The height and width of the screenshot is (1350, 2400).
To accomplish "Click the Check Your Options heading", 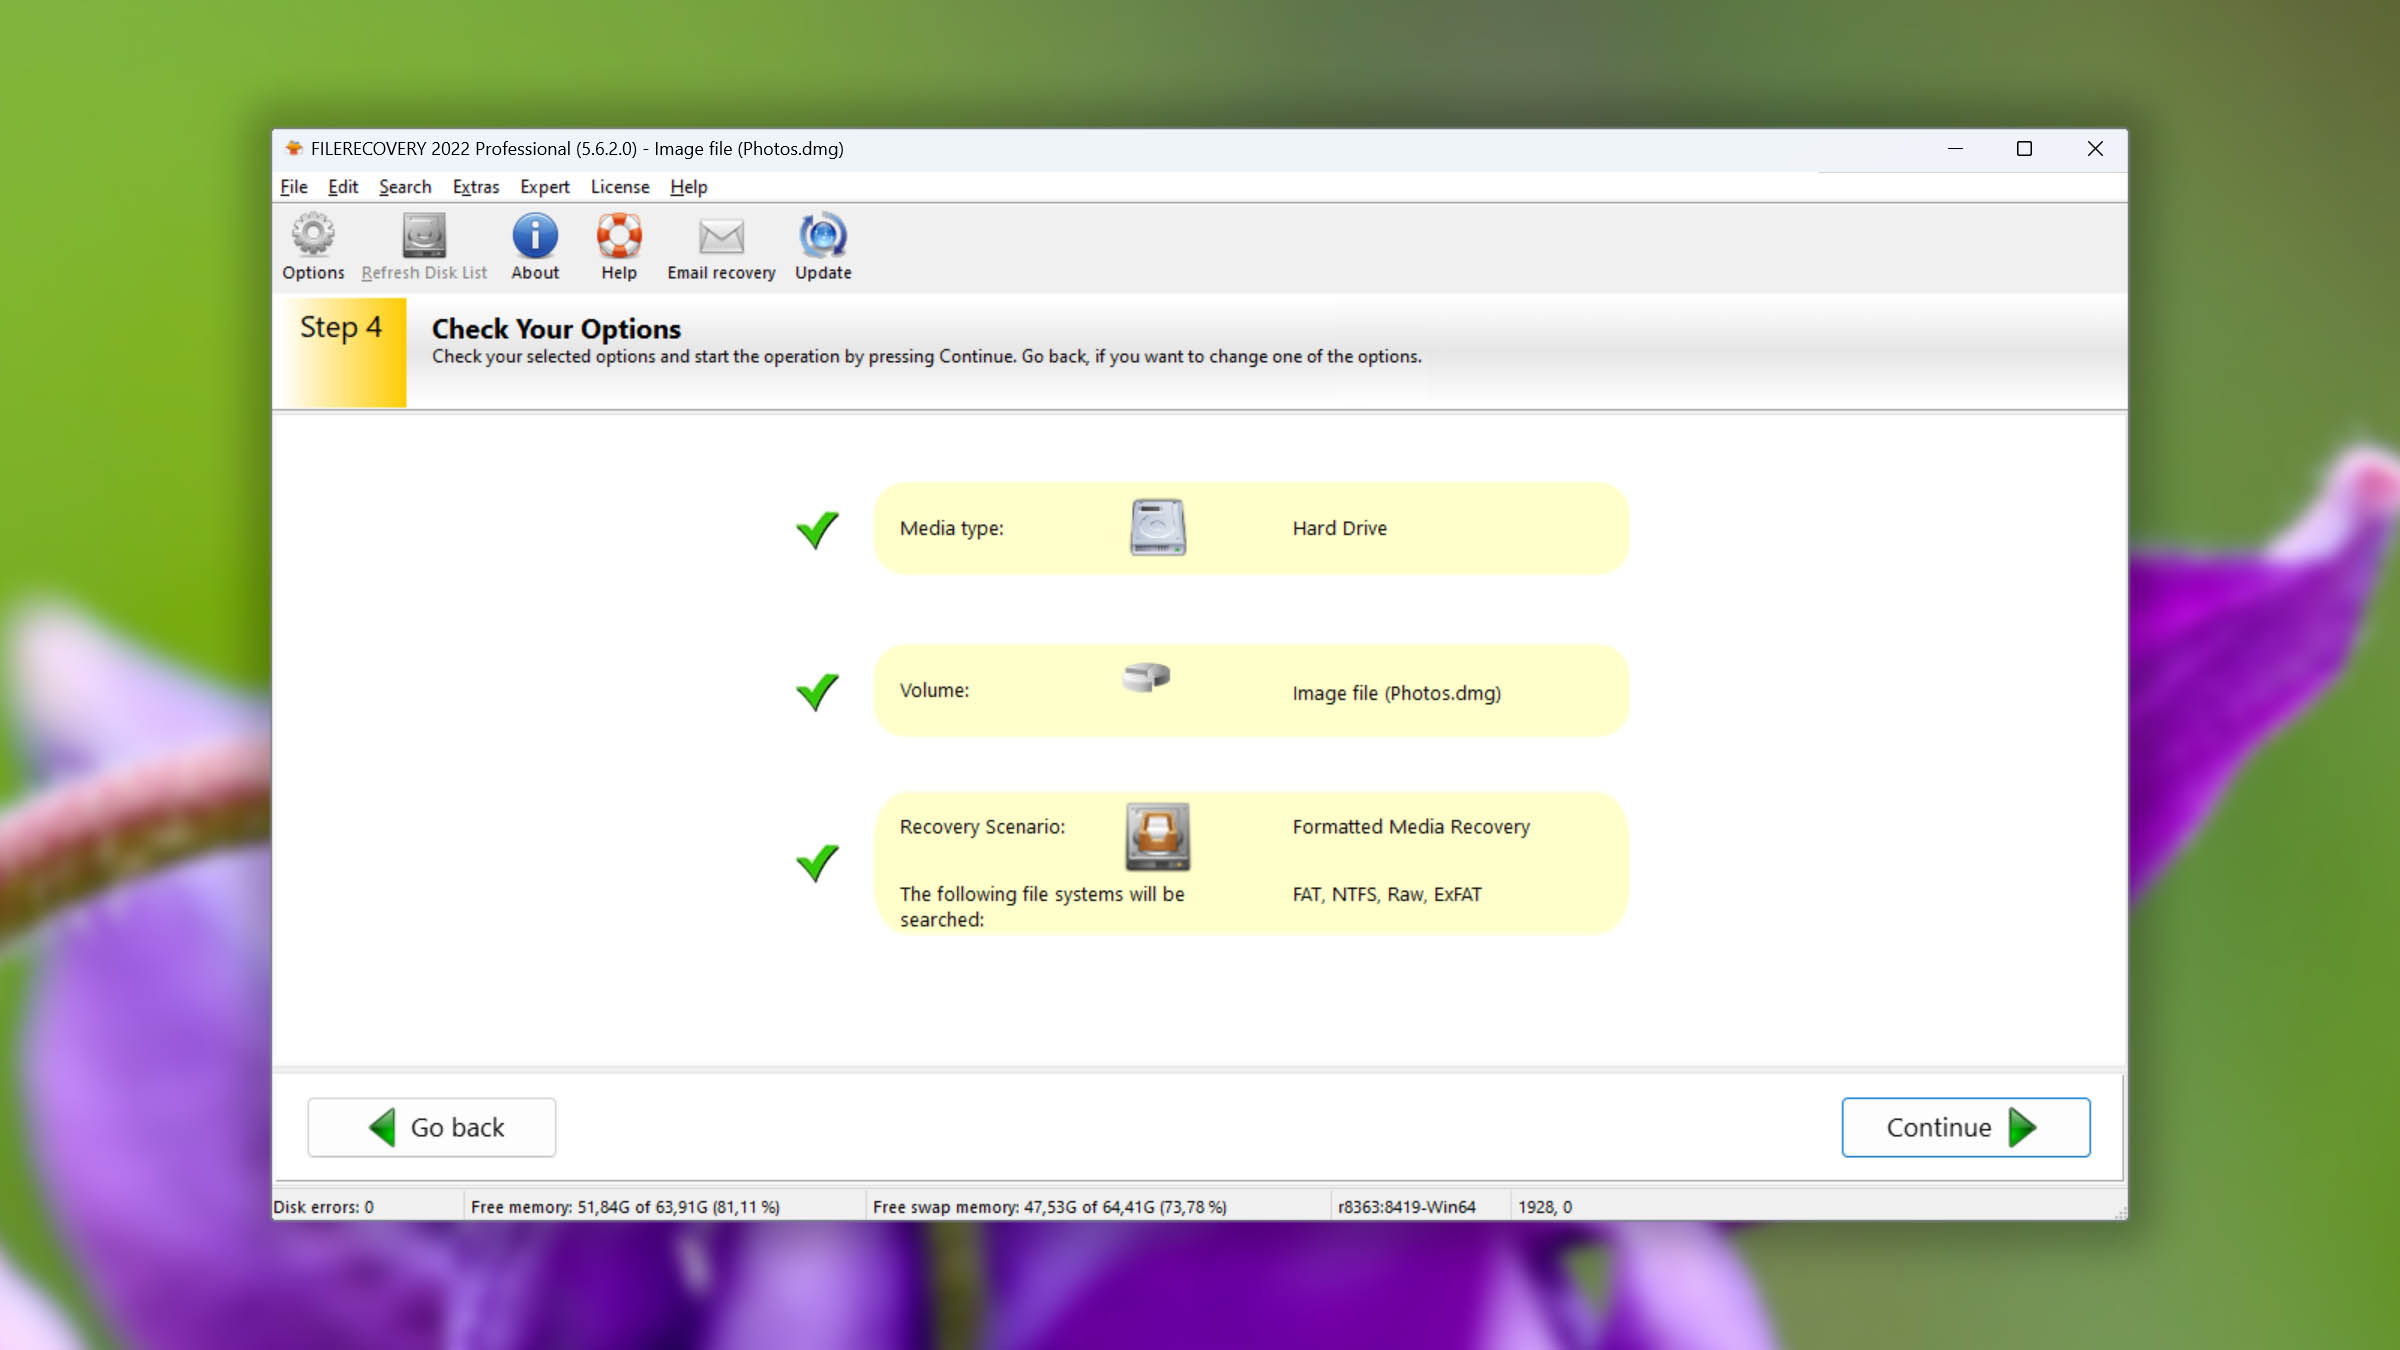I will coord(556,329).
